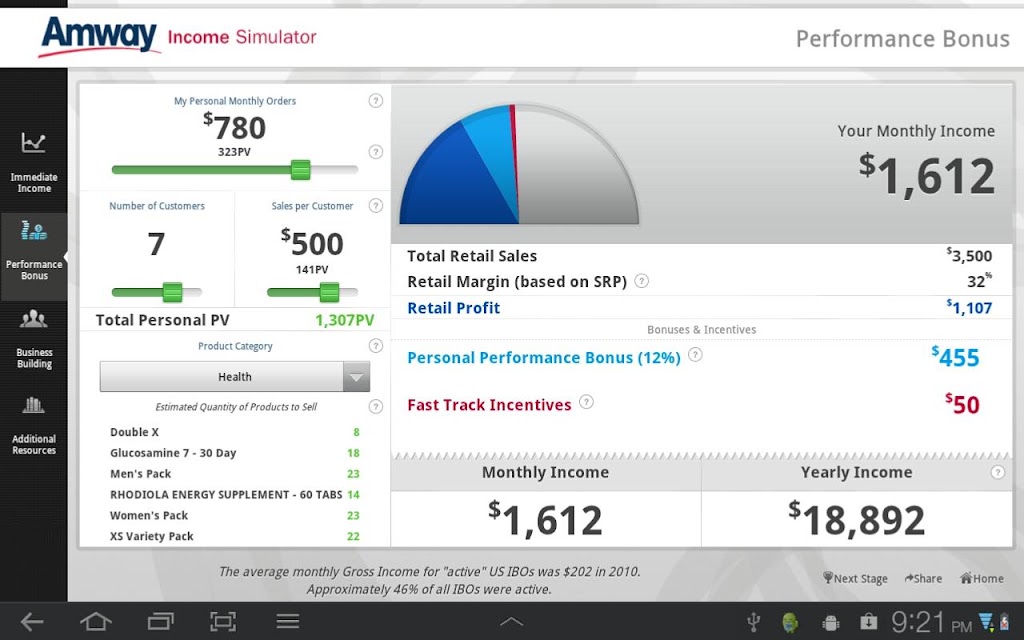Open the Immediate Income section

(x=33, y=162)
